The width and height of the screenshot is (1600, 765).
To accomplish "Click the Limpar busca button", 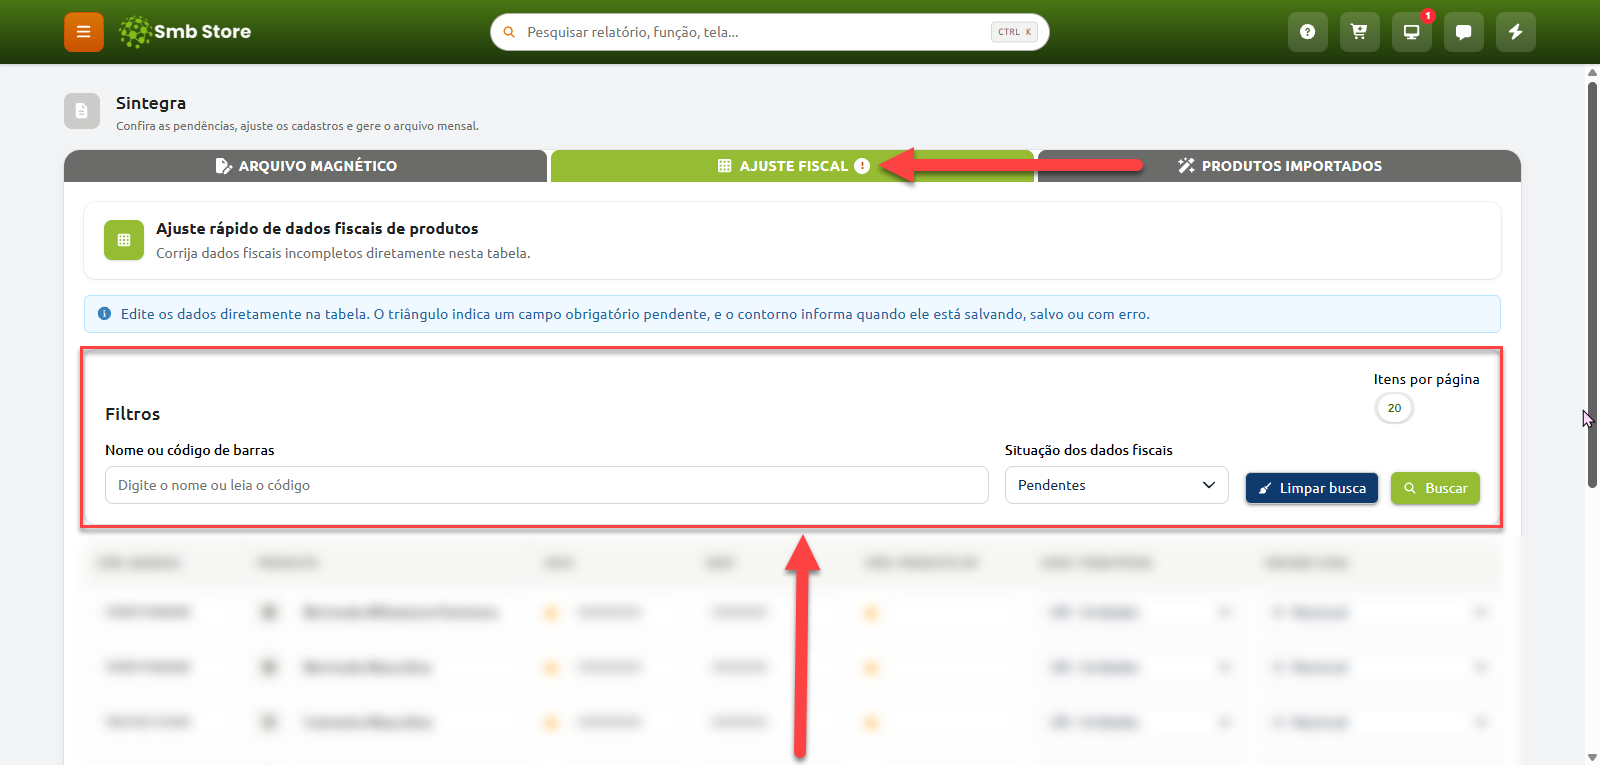I will pyautogui.click(x=1312, y=488).
